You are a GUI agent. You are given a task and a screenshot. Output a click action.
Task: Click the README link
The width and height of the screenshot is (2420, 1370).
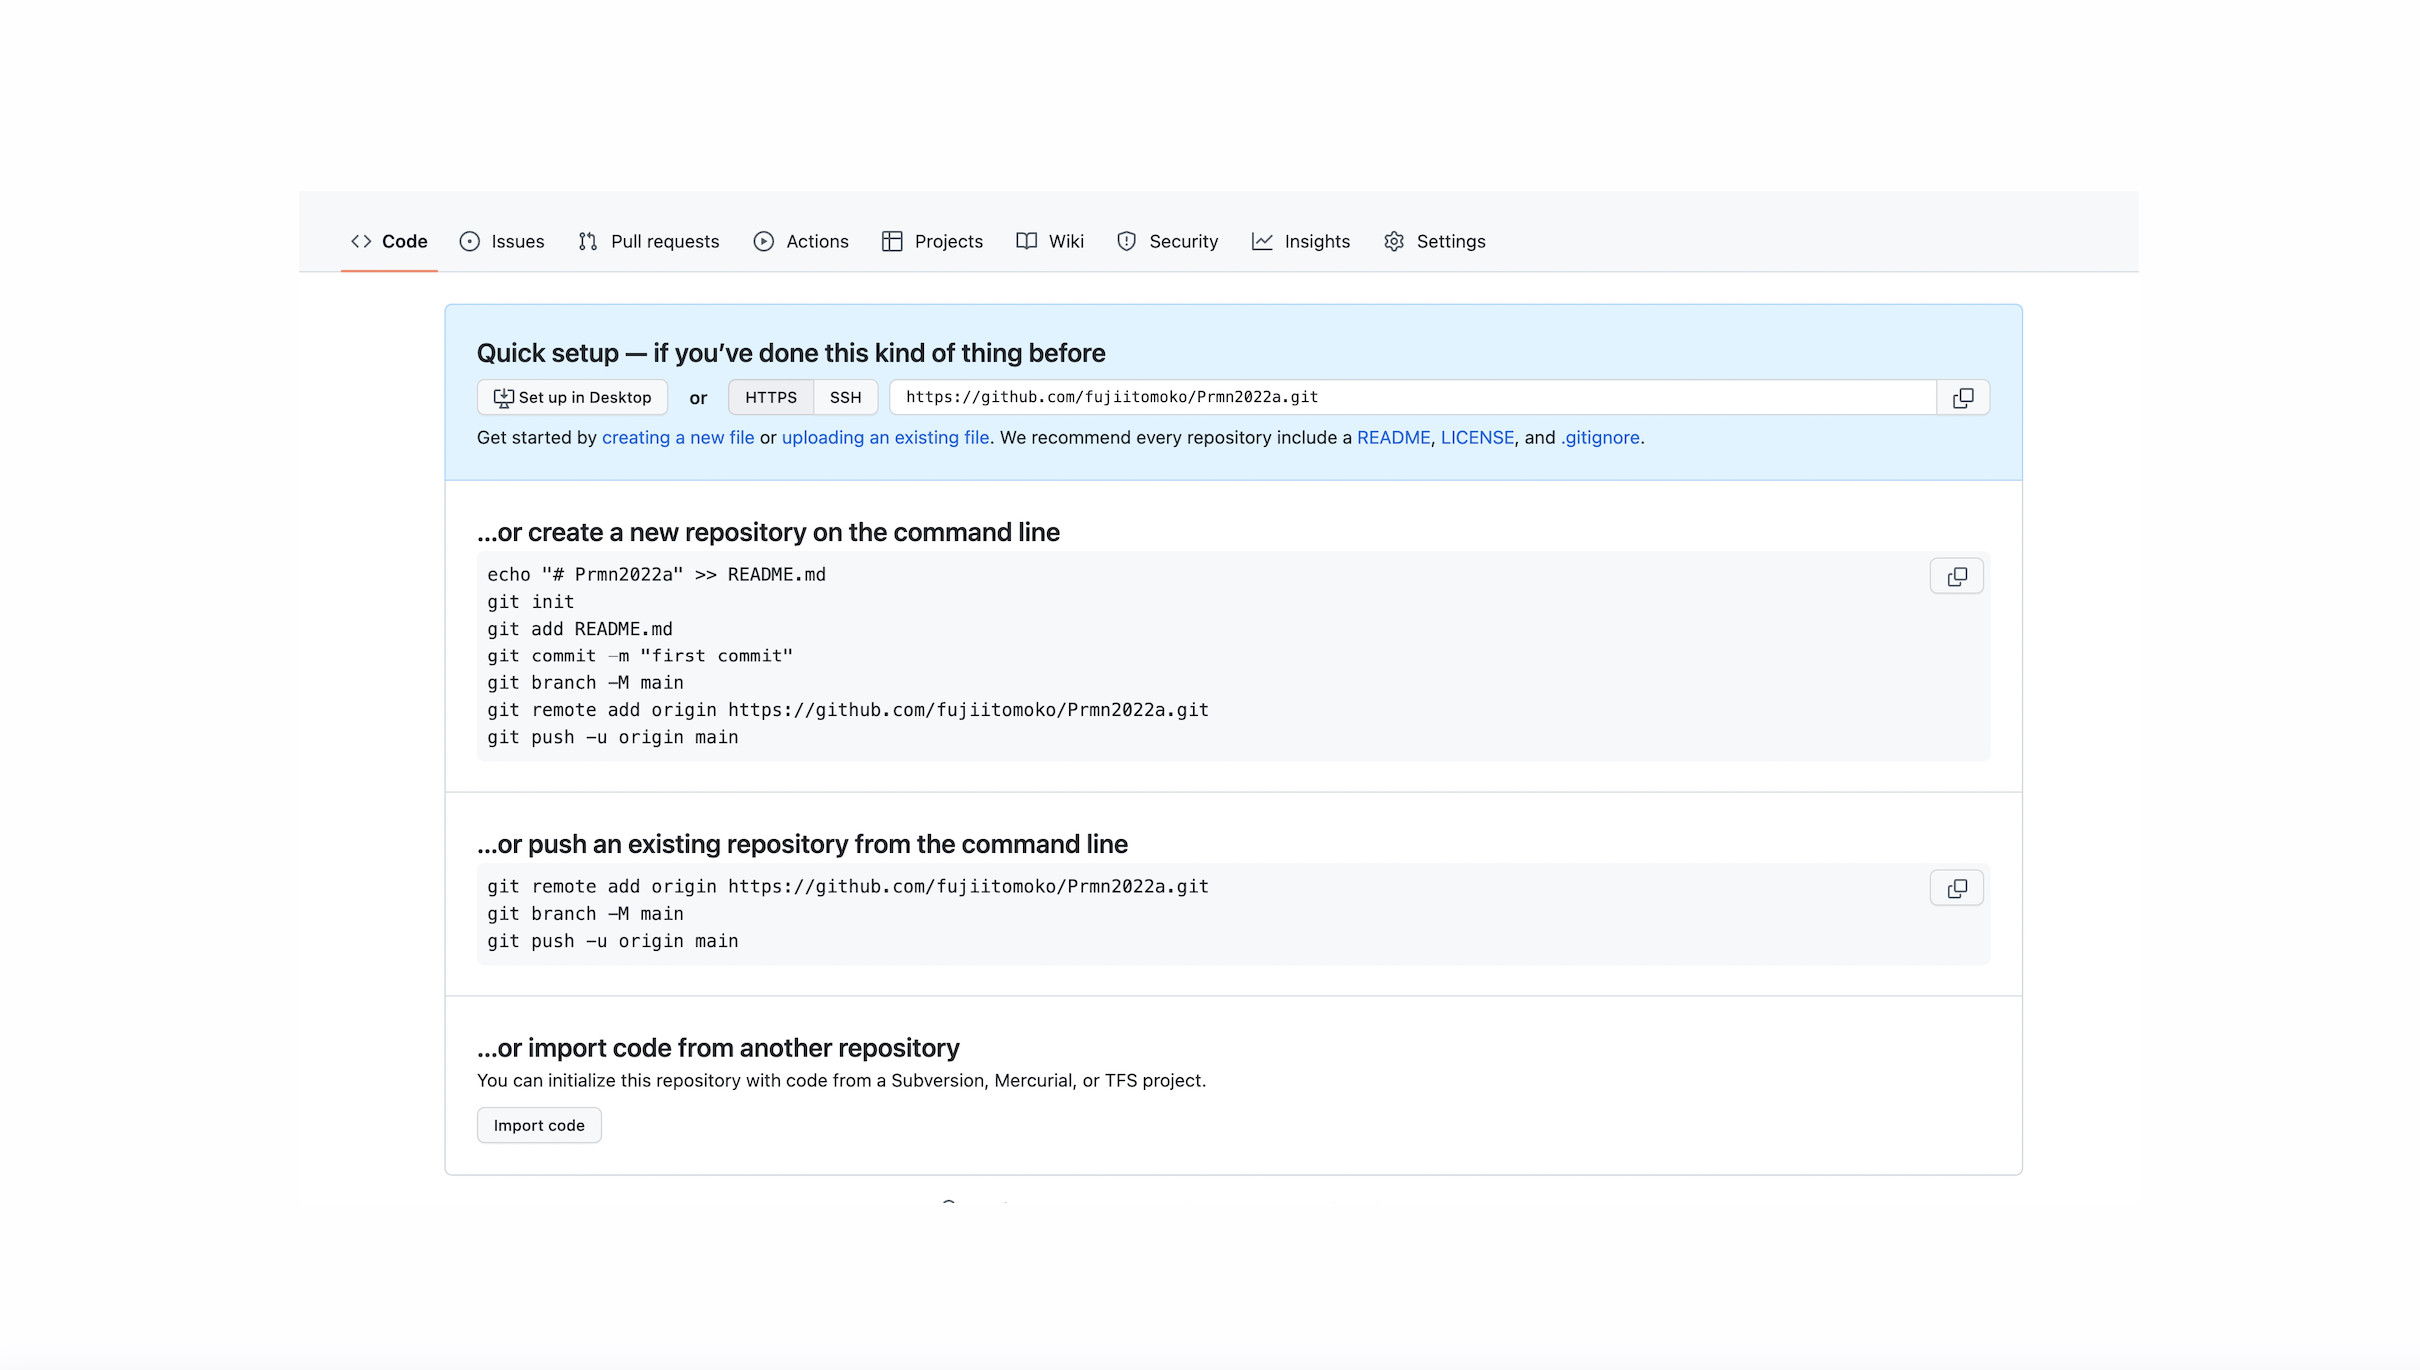(x=1393, y=437)
